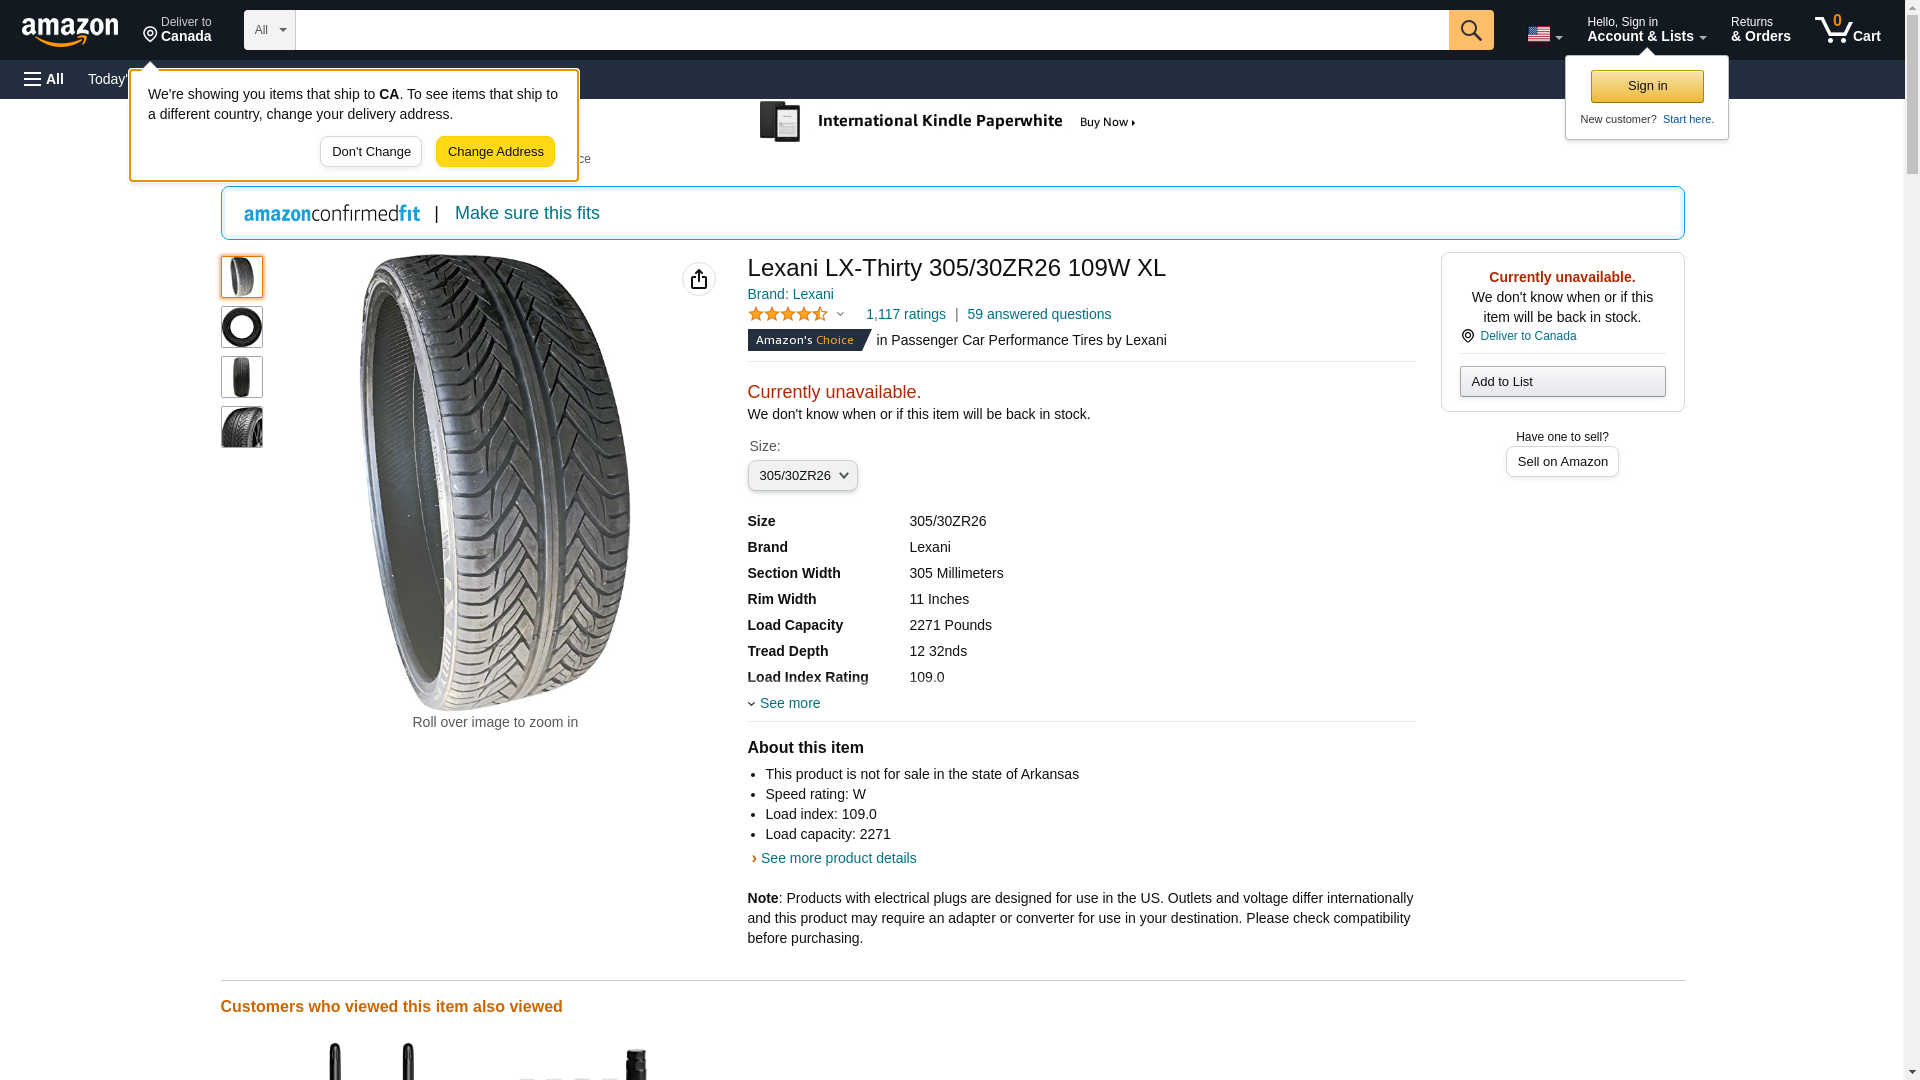
Task: Click the search magnifier button
Action: point(1470,30)
